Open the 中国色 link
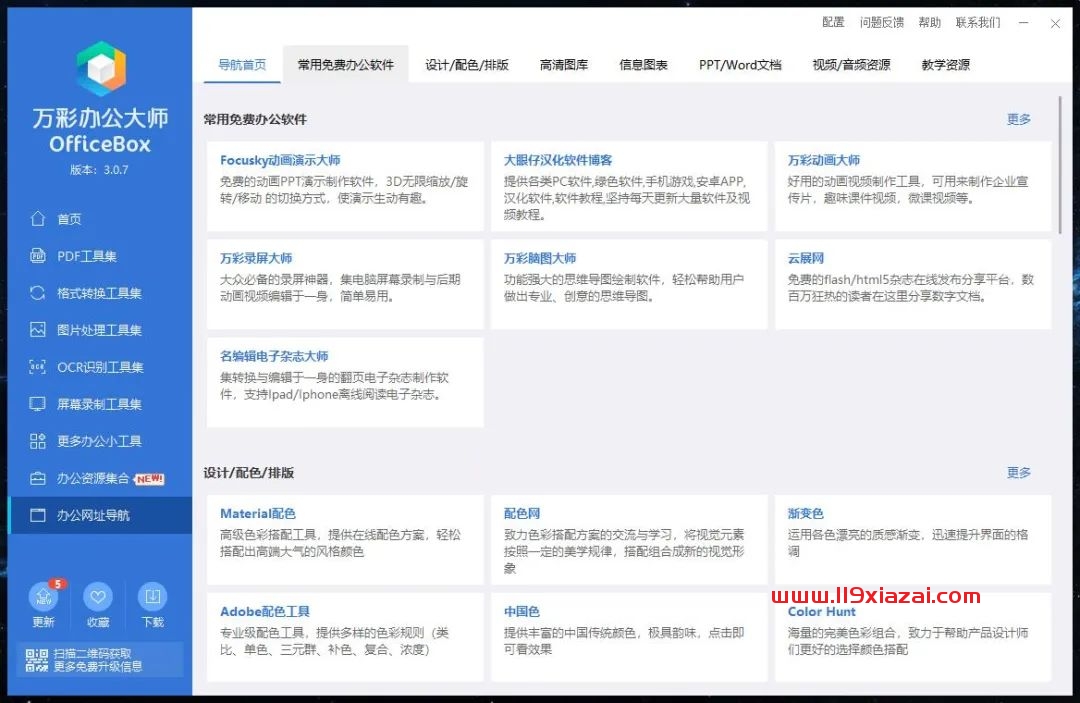The height and width of the screenshot is (703, 1080). pos(522,611)
